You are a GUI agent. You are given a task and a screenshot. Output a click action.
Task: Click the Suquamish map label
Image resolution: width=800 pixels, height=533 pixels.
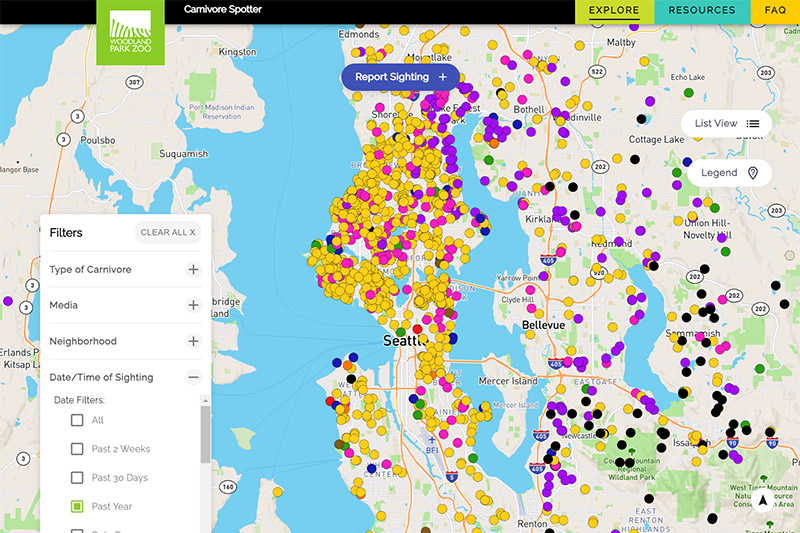[183, 154]
